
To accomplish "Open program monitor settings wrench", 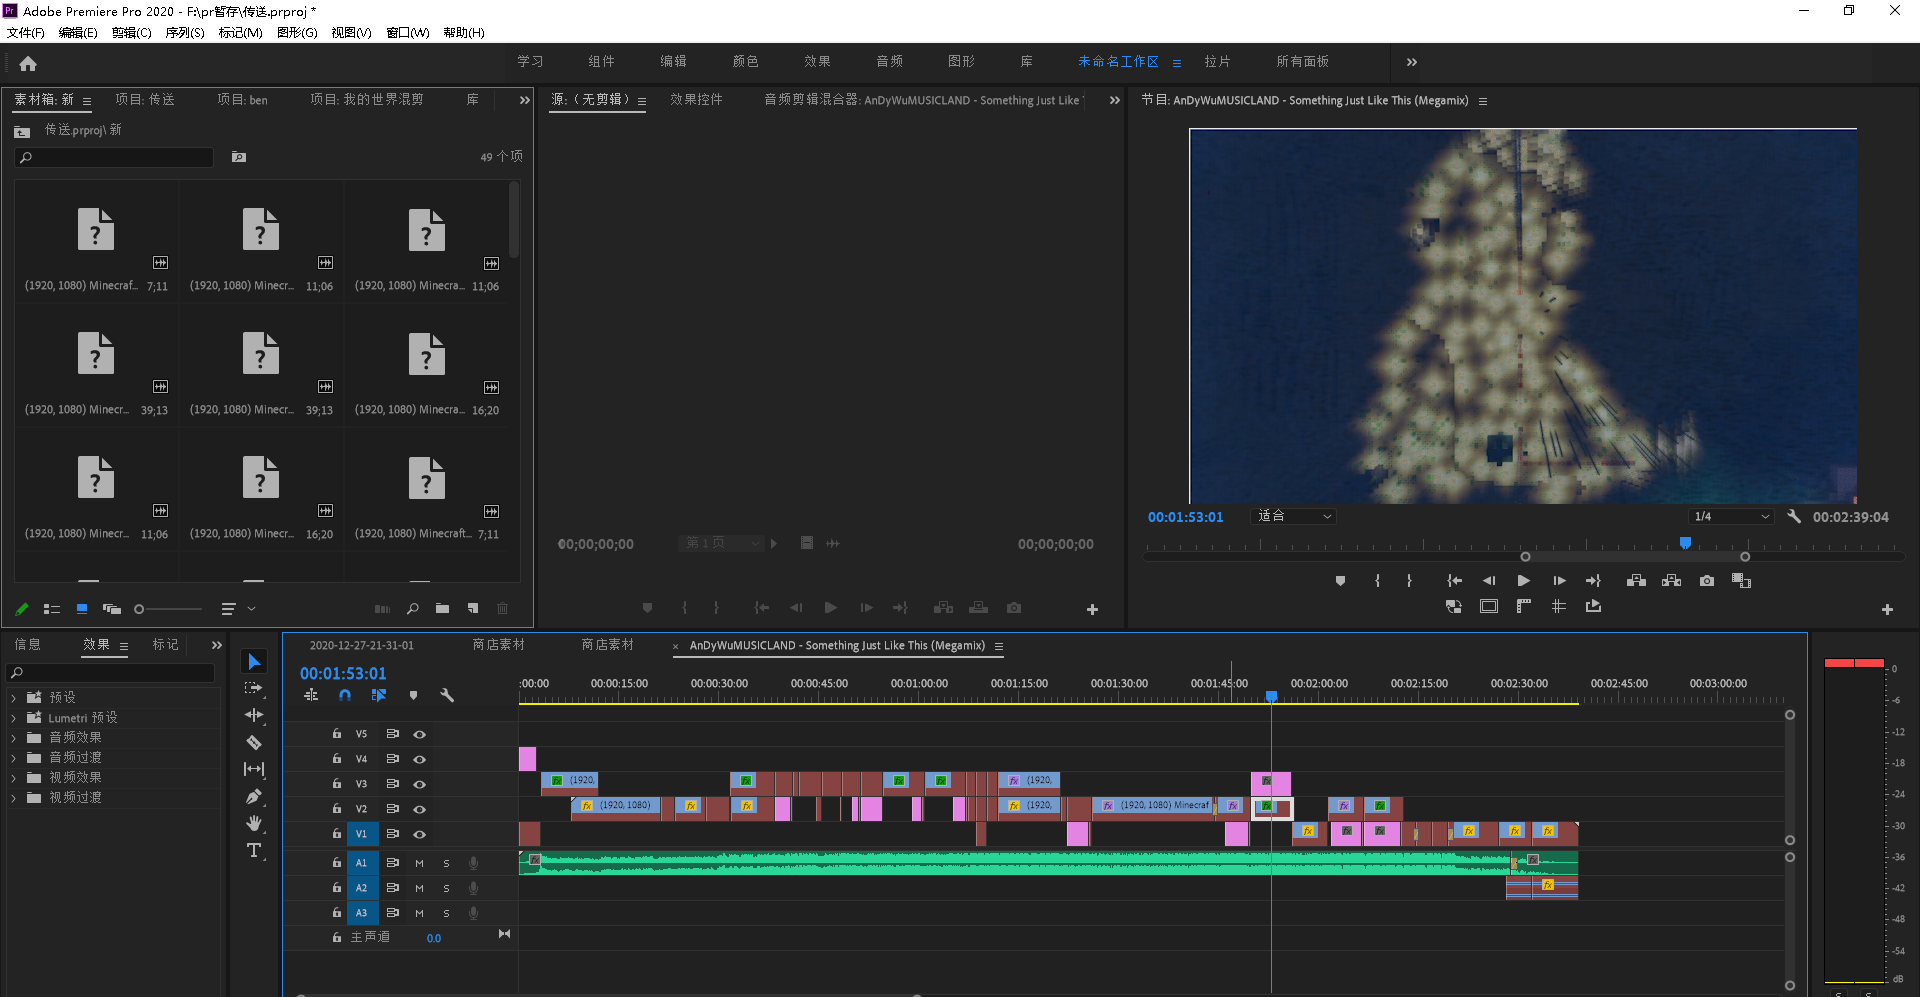I will 1794,516.
